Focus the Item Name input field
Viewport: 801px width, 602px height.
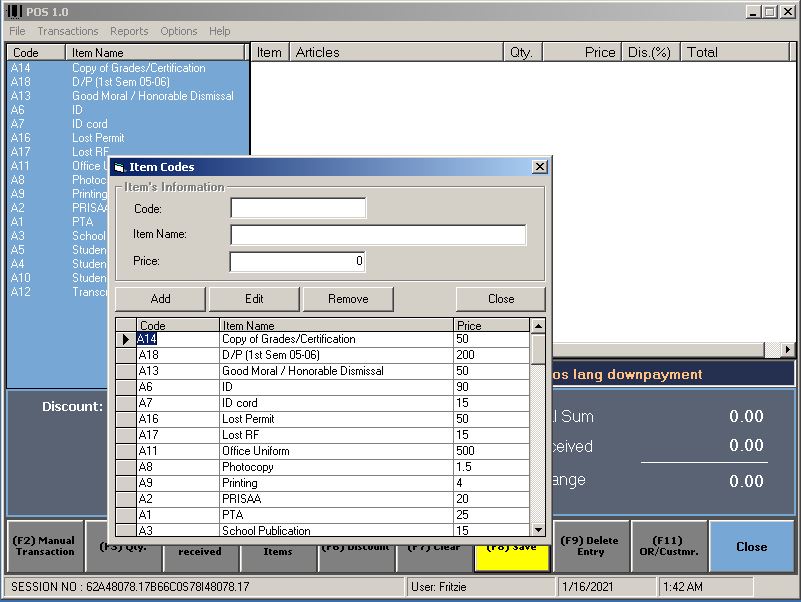click(x=378, y=235)
